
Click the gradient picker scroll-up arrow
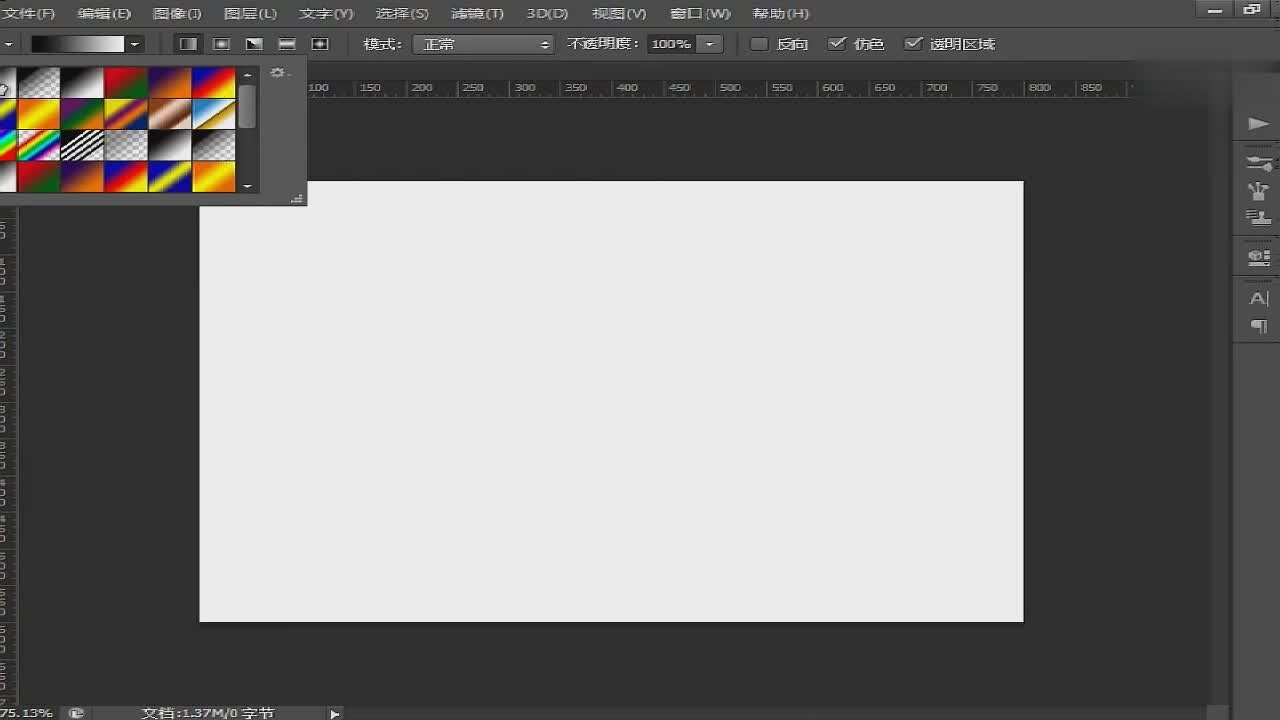tap(247, 75)
